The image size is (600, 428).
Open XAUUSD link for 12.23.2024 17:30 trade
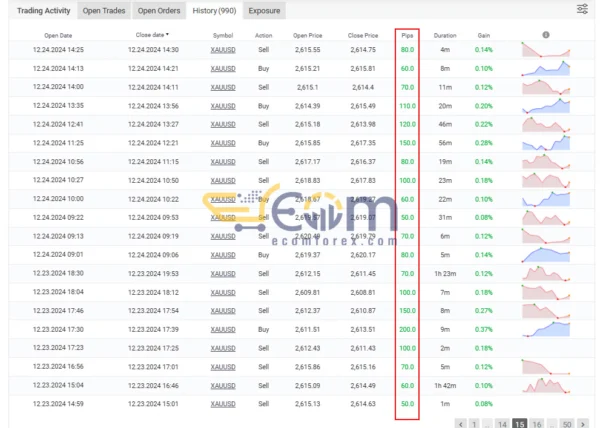coord(223,330)
